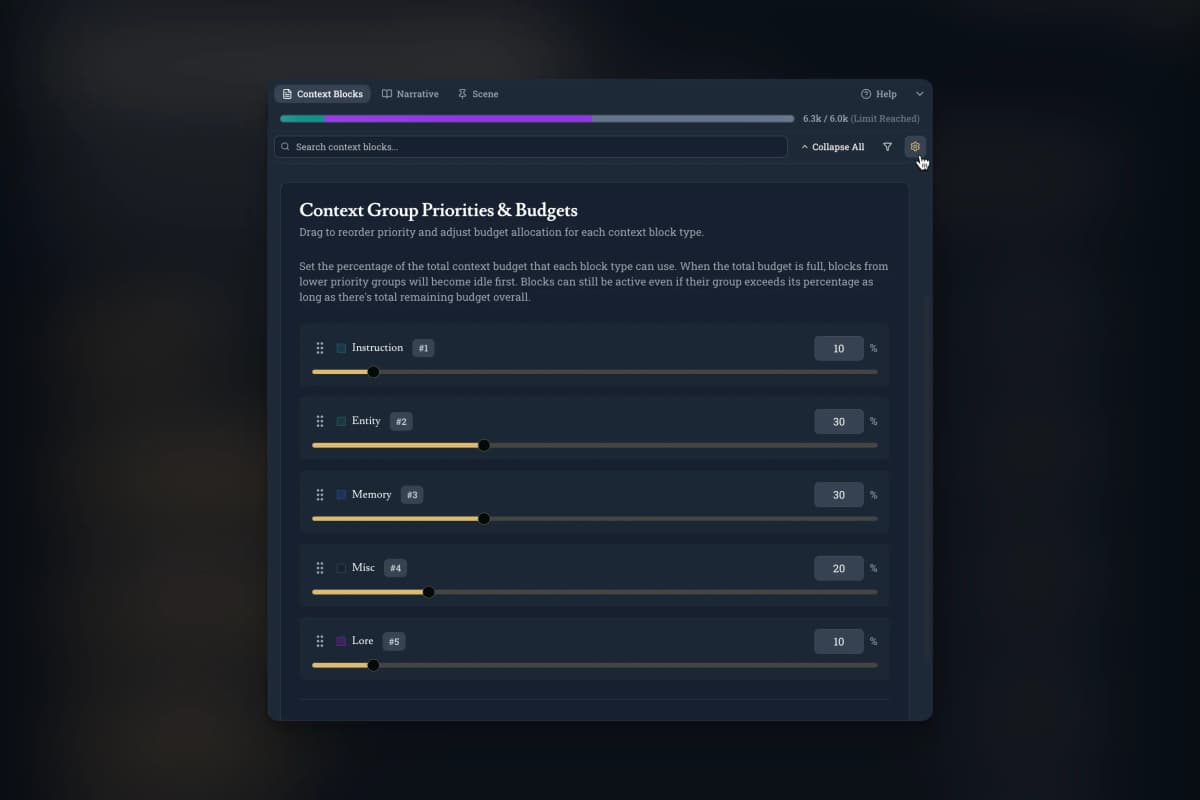Open the filter funnel icon
This screenshot has height=800, width=1200.
pyautogui.click(x=887, y=147)
